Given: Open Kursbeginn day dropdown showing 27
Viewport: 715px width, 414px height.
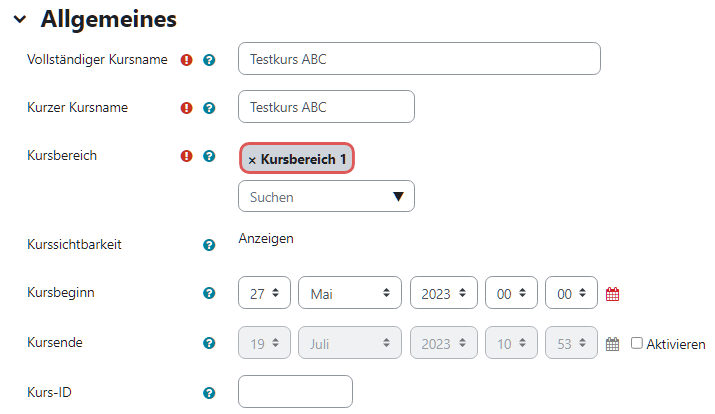Looking at the screenshot, I should tap(264, 293).
